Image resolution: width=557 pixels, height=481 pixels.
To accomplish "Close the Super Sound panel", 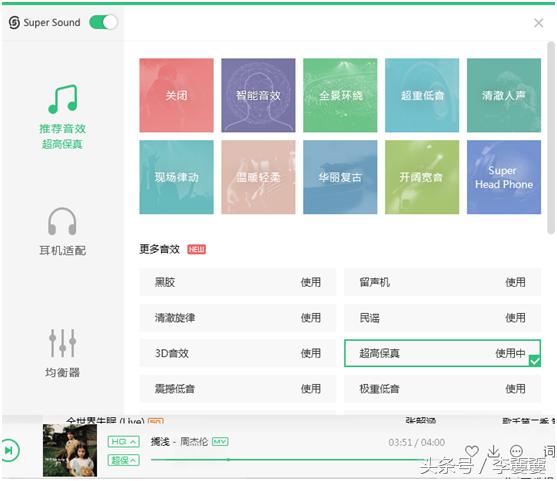I will [x=539, y=23].
